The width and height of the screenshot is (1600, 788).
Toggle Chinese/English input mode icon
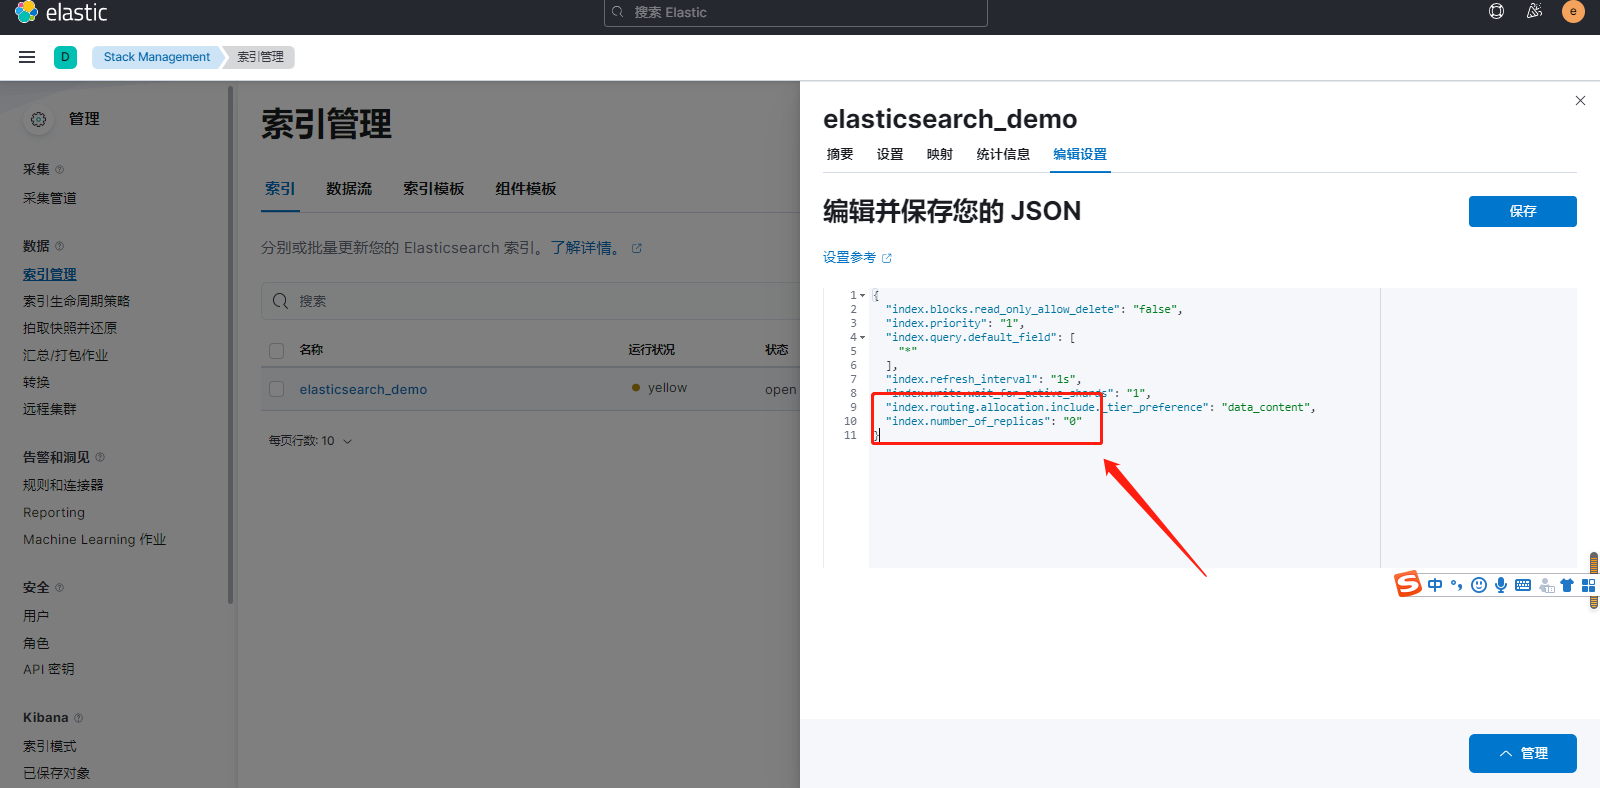tap(1435, 585)
